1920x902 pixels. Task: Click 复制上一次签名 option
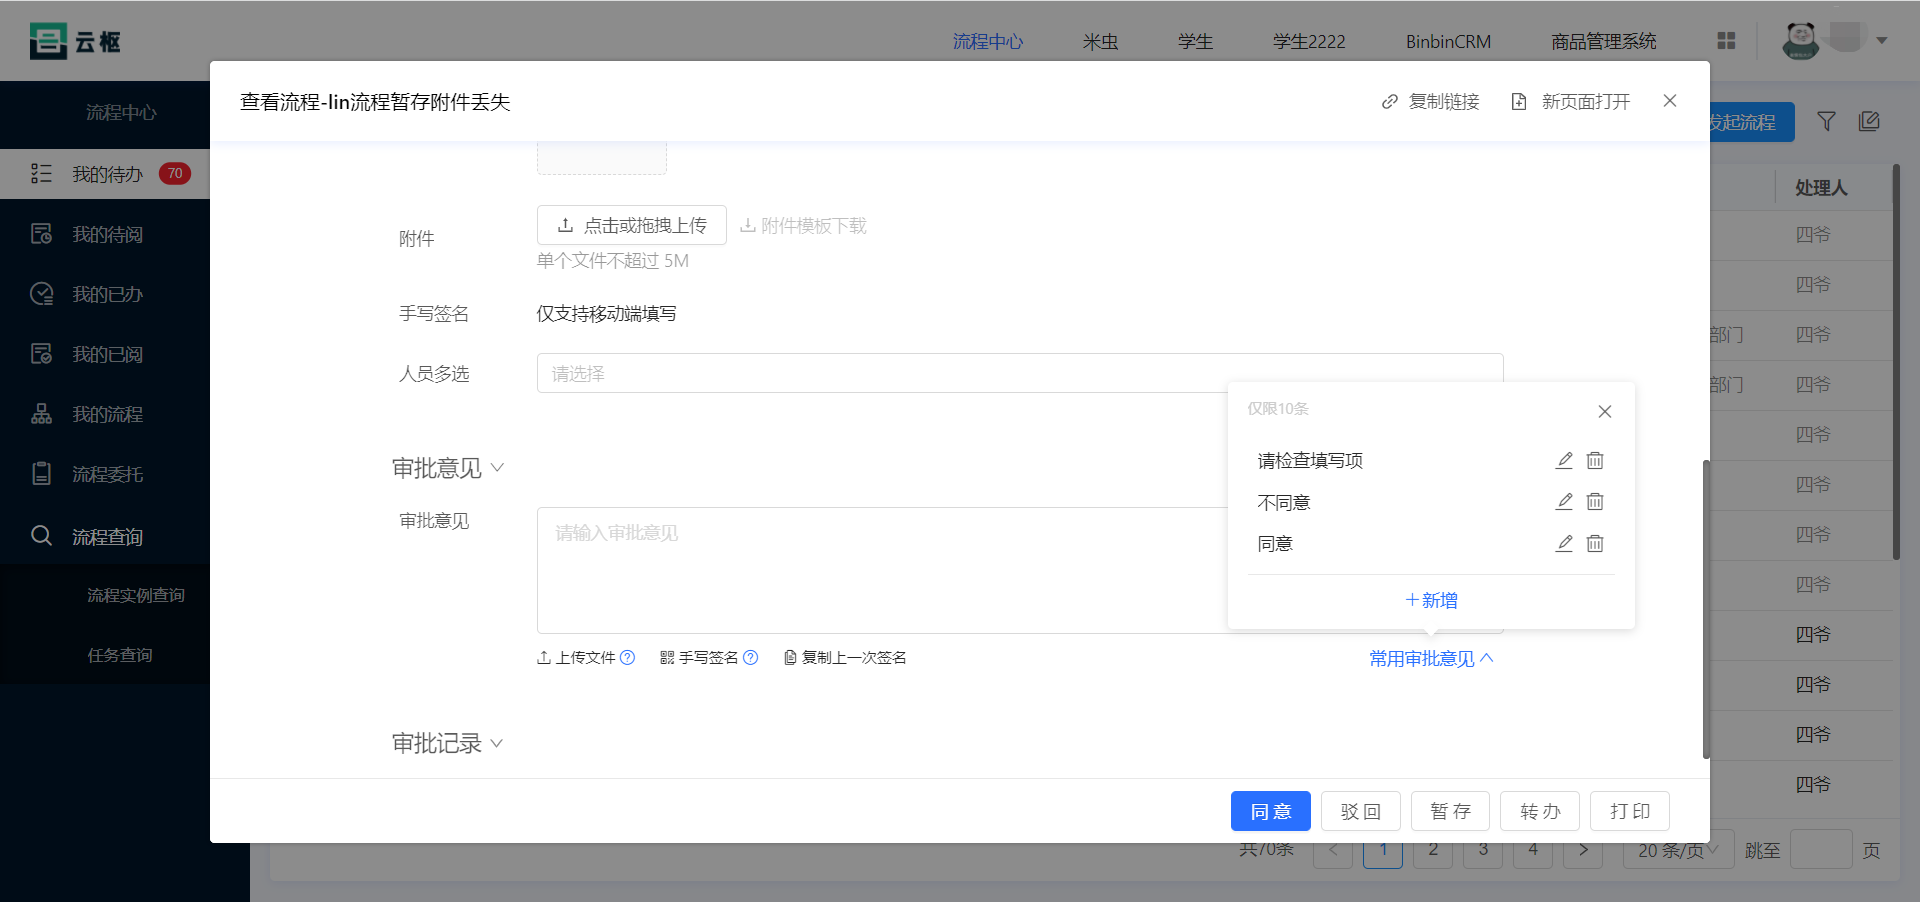click(846, 657)
